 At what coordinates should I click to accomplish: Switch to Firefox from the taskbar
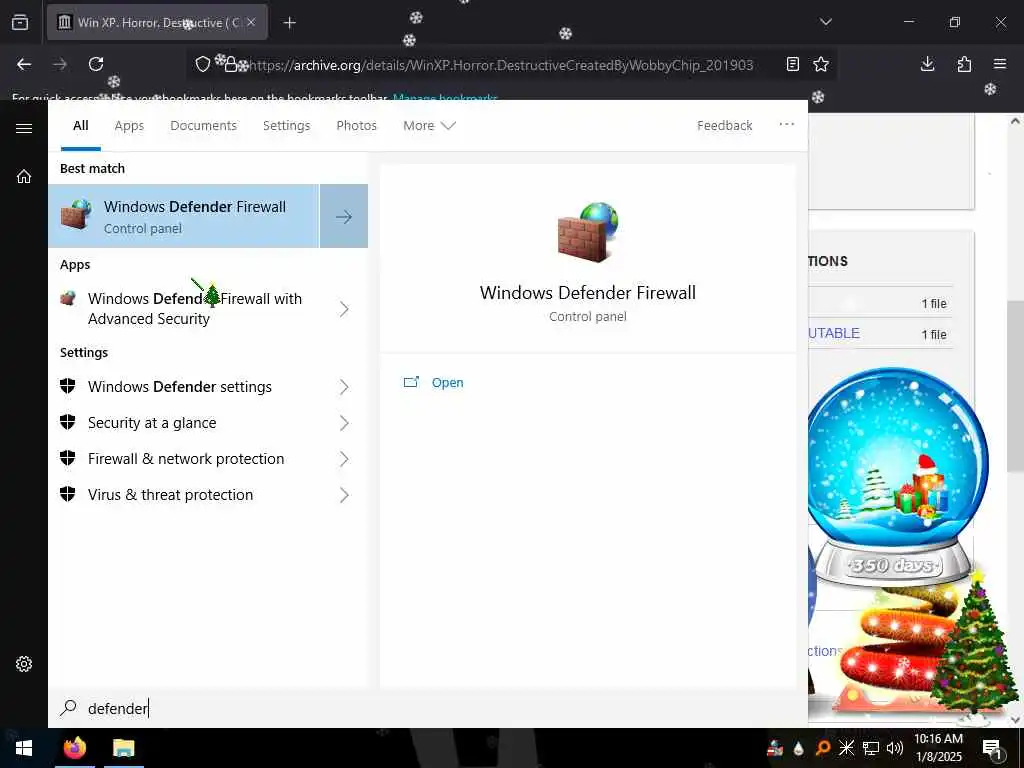click(74, 748)
